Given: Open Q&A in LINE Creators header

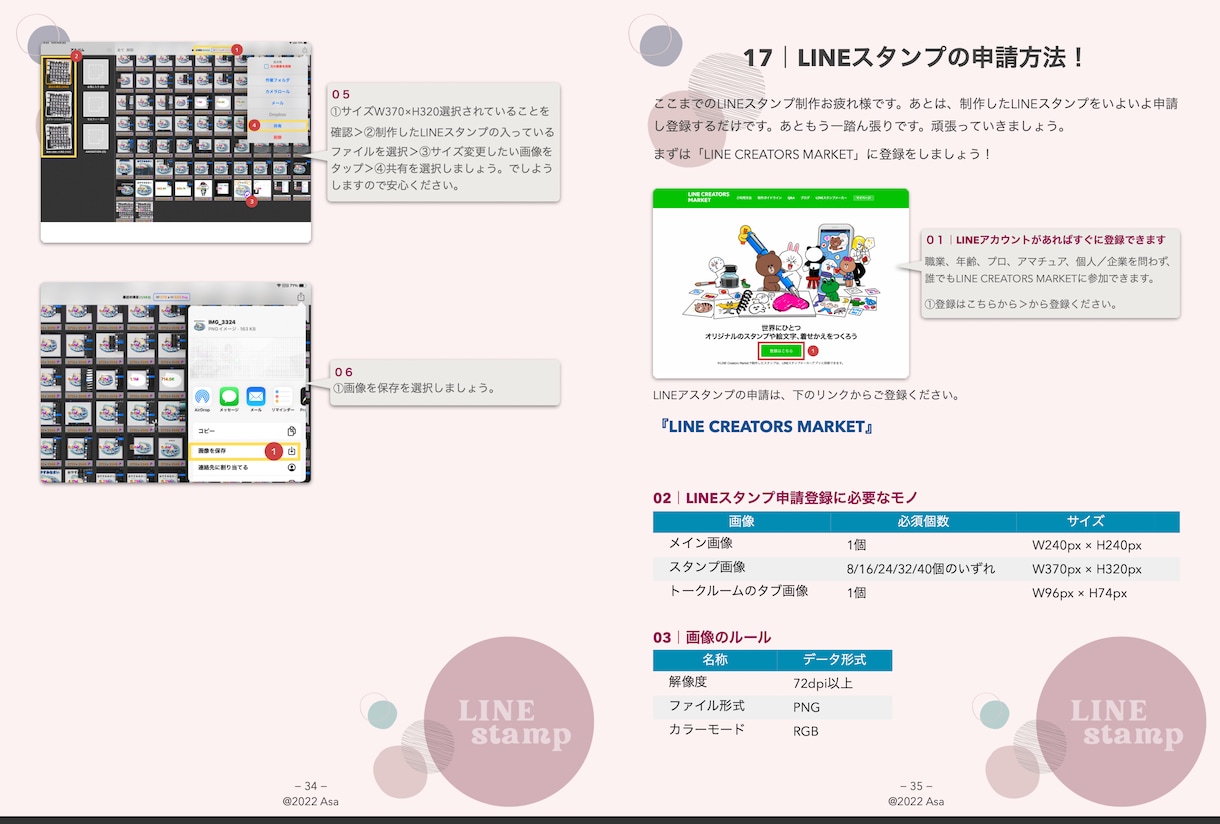Looking at the screenshot, I should point(790,198).
